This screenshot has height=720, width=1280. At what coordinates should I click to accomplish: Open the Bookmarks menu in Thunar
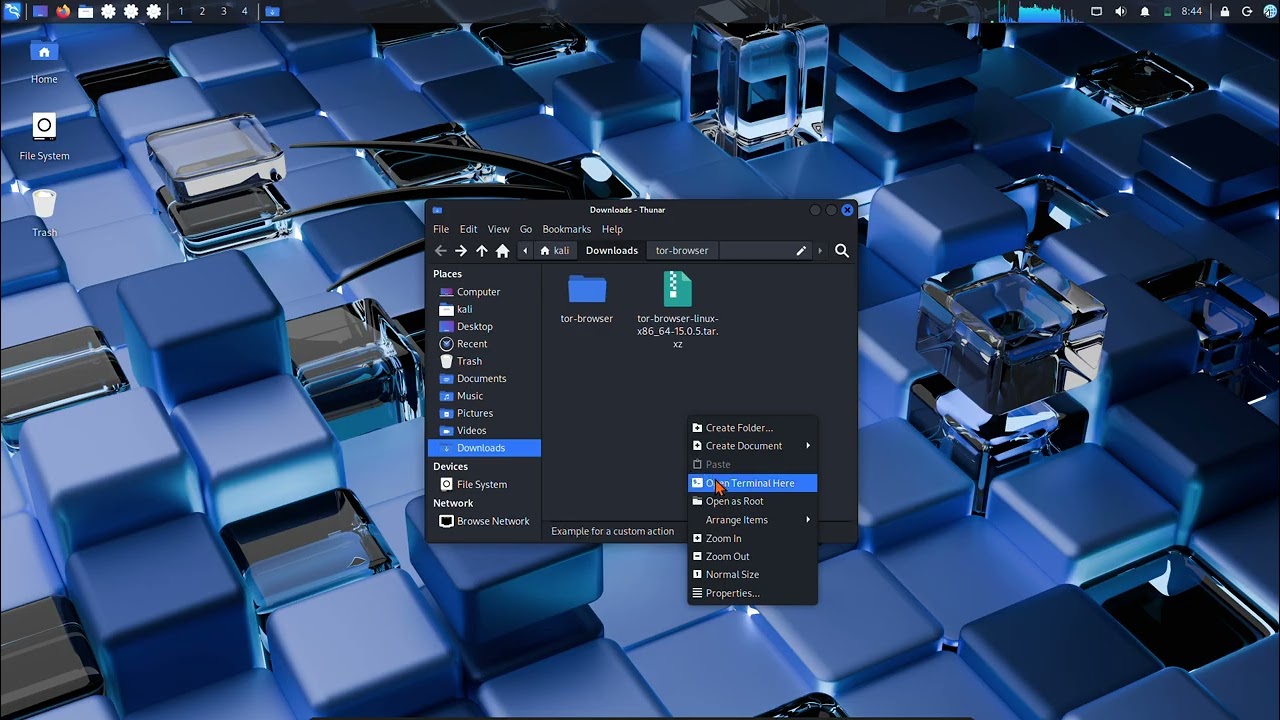(x=567, y=229)
